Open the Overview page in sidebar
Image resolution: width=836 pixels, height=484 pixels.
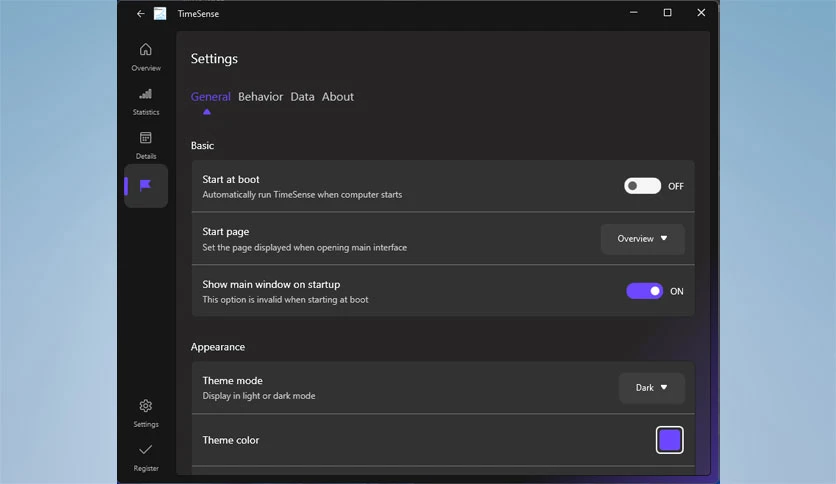click(x=146, y=57)
